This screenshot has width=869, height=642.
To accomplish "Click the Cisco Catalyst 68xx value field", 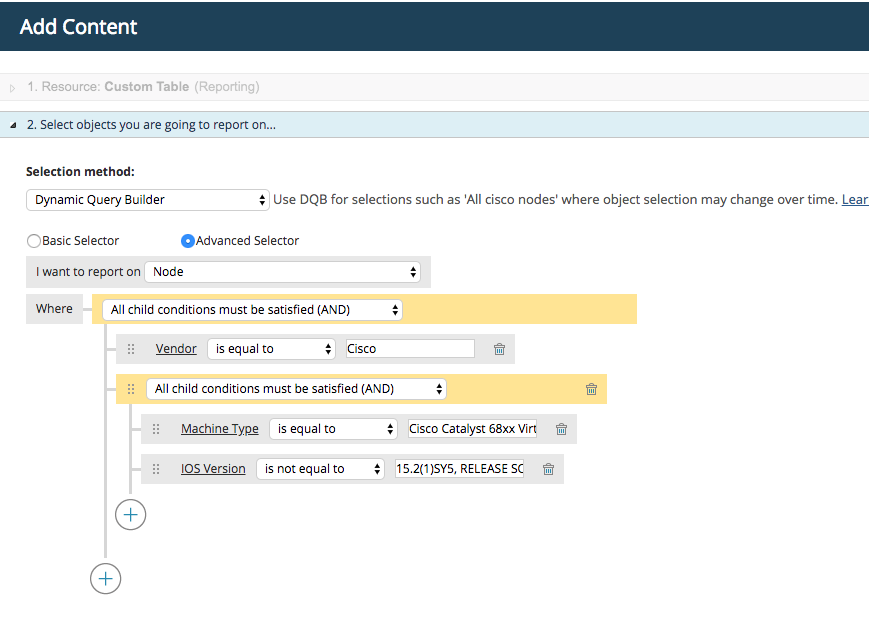I will [x=472, y=429].
